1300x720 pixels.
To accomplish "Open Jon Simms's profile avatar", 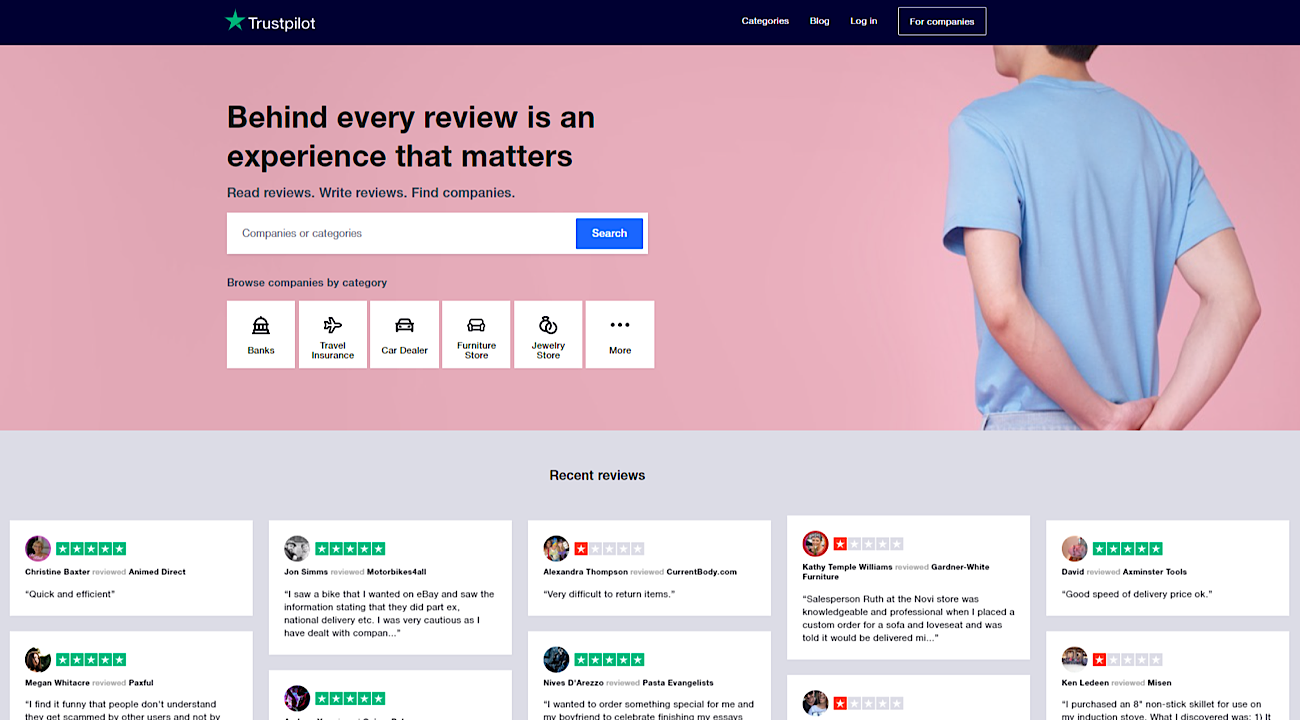I will coord(297,548).
